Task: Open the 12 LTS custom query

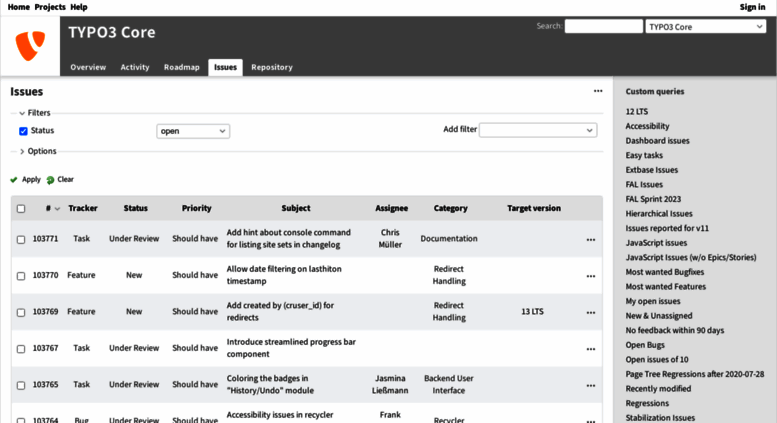Action: 637,111
